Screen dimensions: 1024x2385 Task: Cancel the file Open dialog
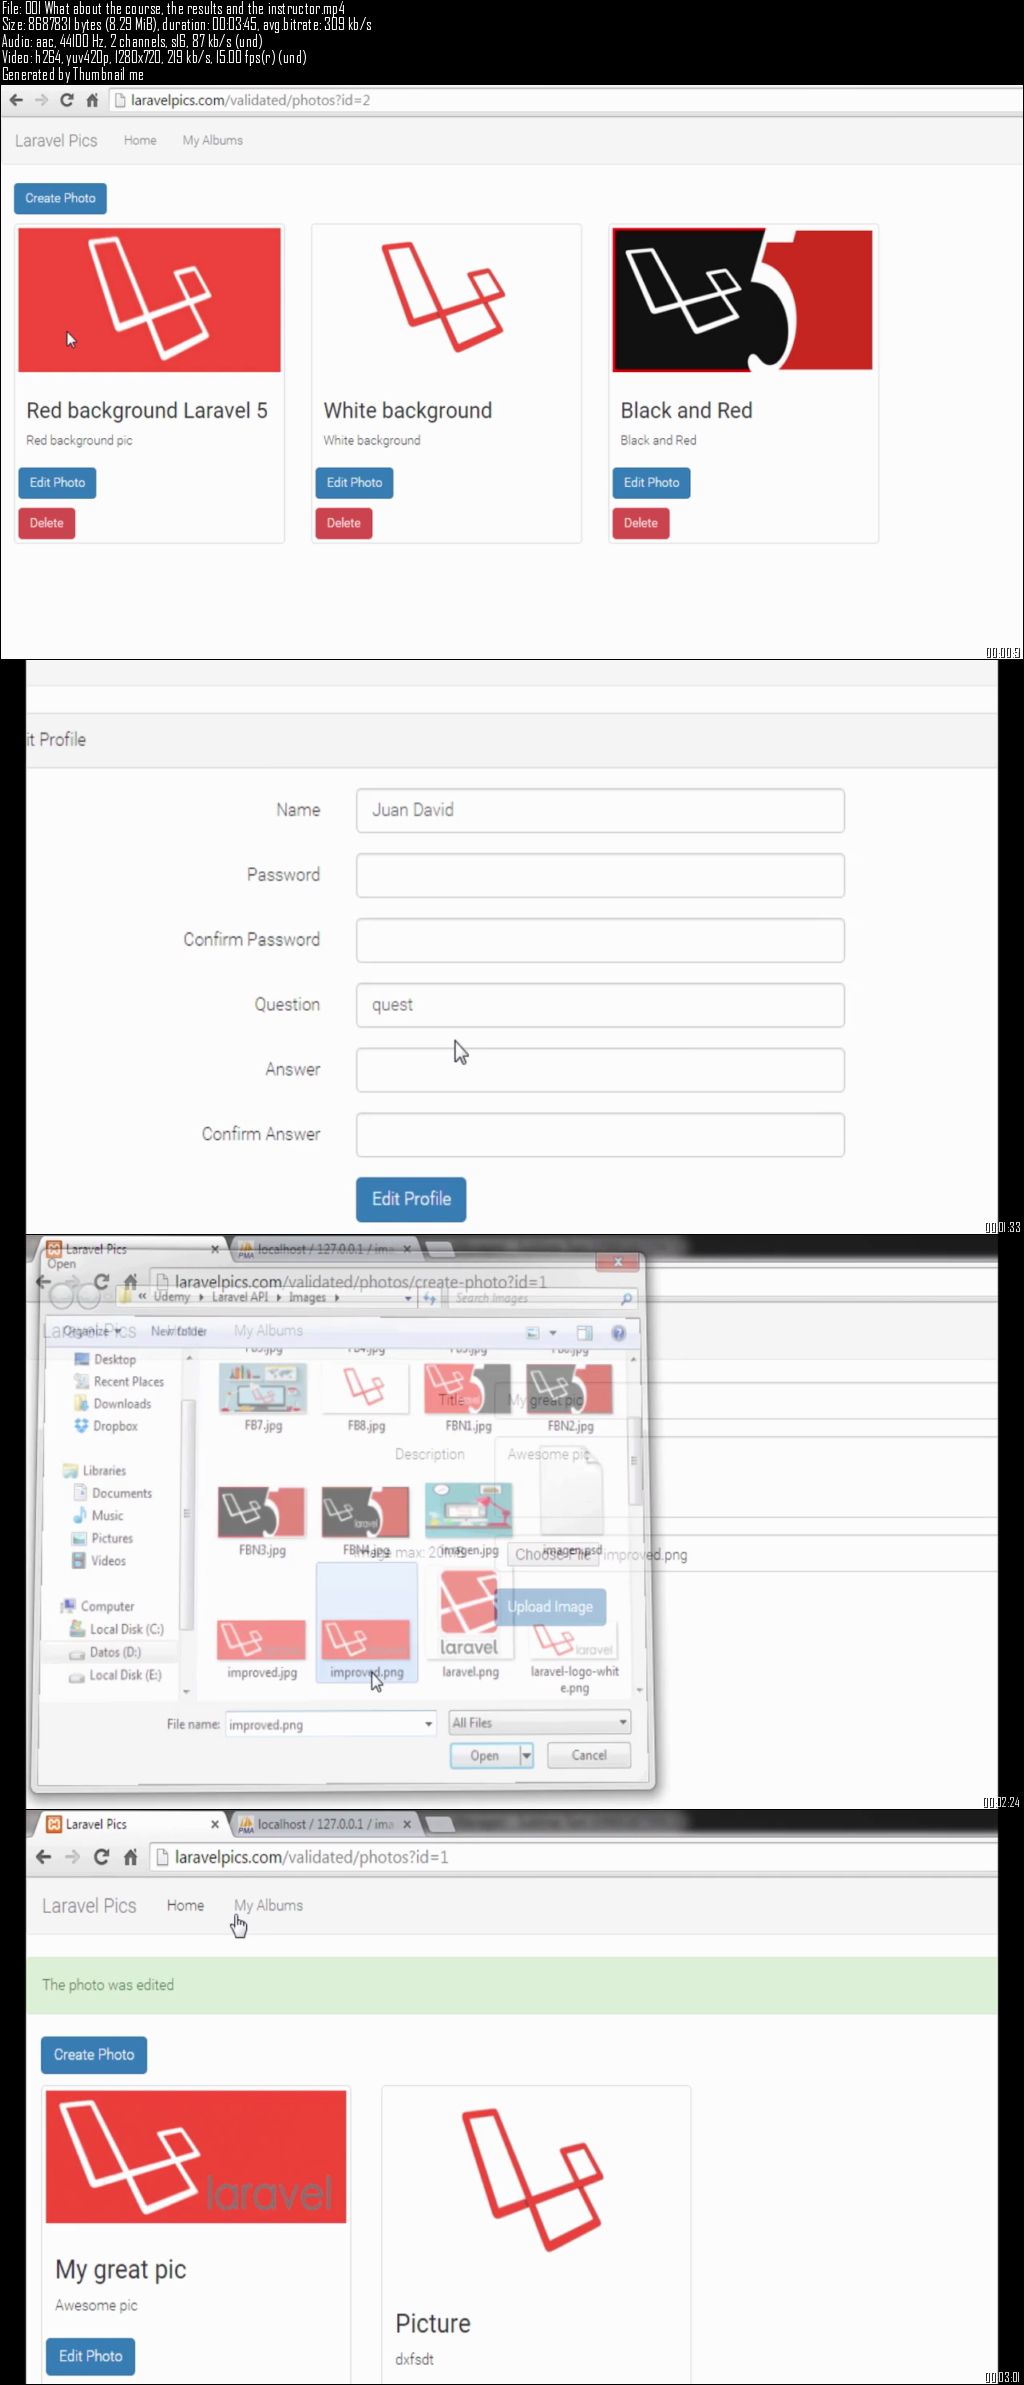click(x=589, y=1755)
